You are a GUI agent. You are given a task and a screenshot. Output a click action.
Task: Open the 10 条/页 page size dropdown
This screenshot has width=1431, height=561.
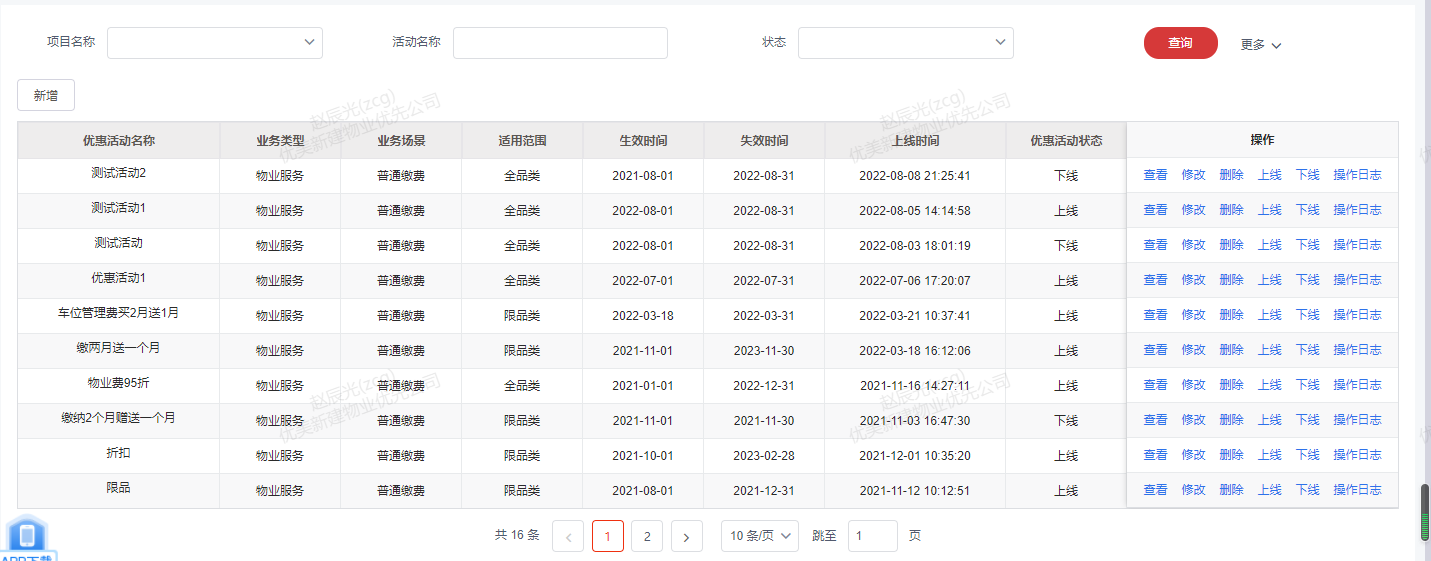click(760, 536)
